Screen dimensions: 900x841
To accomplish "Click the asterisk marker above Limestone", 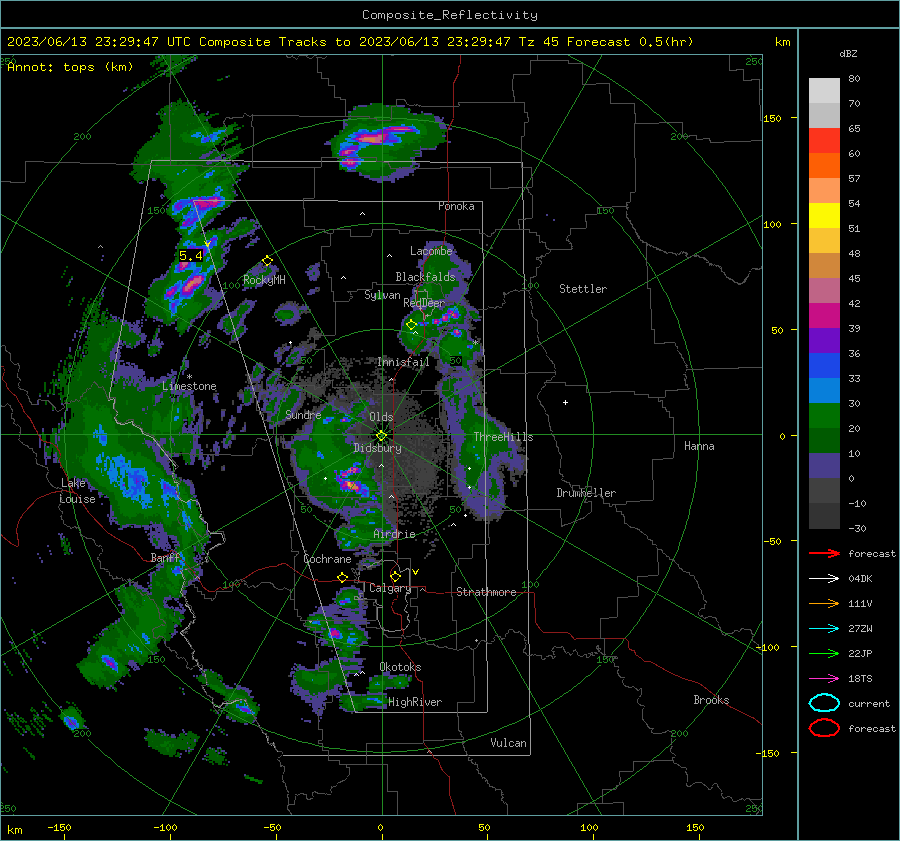I will point(189,377).
